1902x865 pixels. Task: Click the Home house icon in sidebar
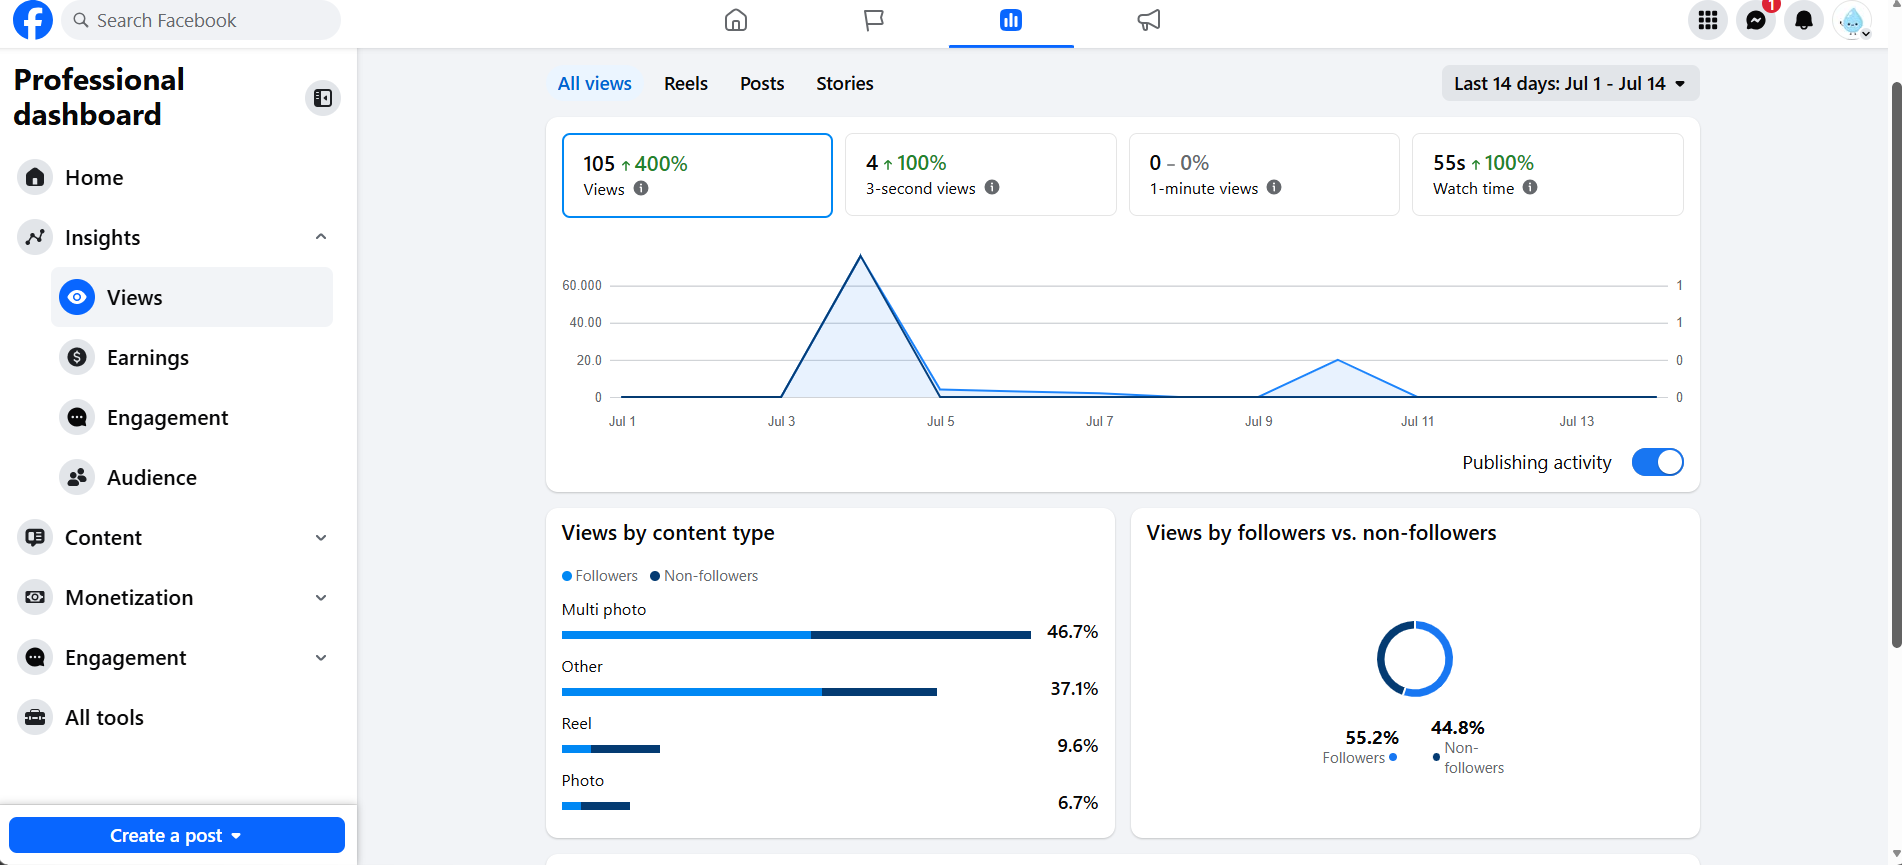[35, 177]
